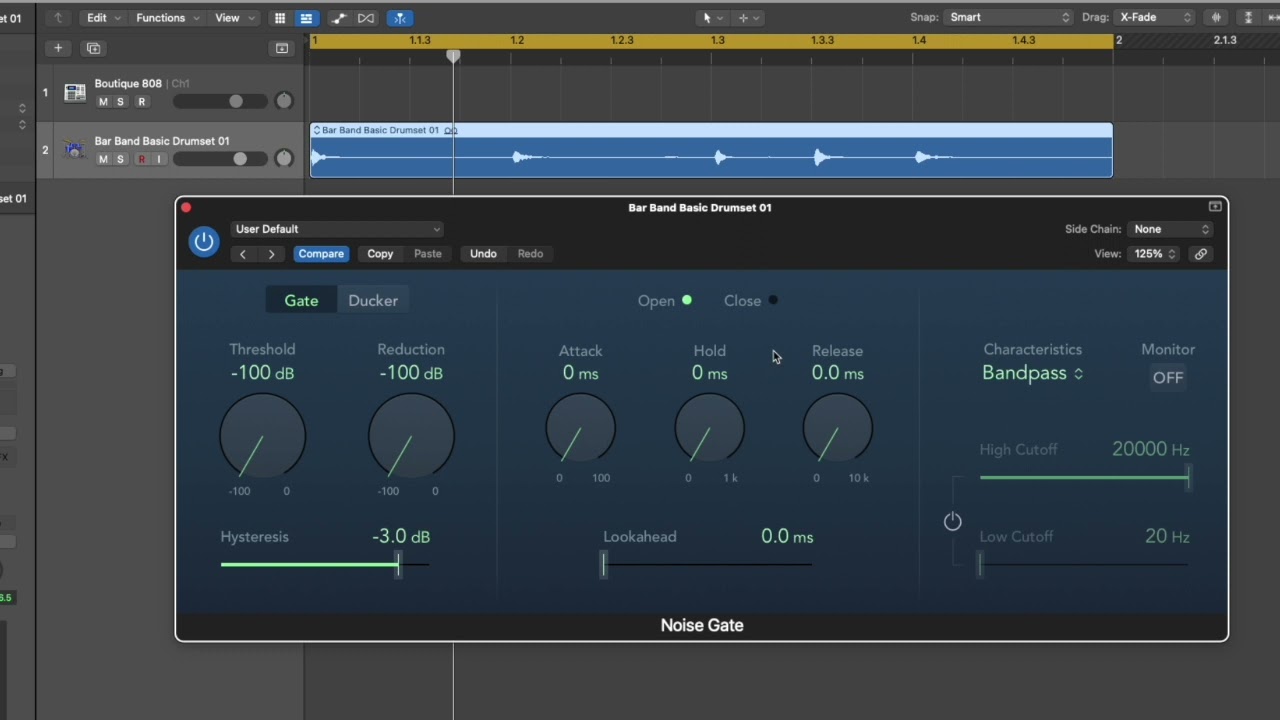Solo the Boutique 808 track
Image resolution: width=1280 pixels, height=720 pixels.
[x=121, y=102]
